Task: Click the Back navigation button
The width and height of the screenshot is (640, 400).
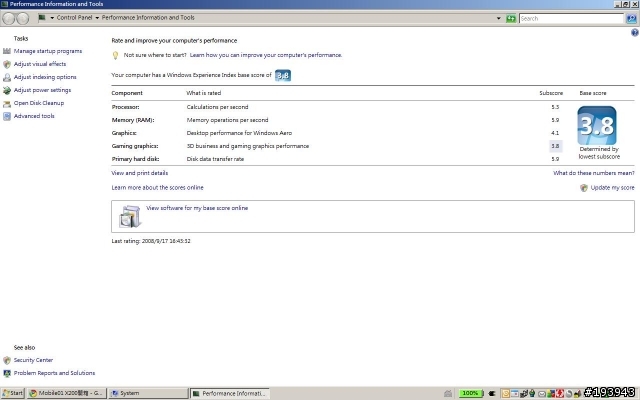Action: [9, 18]
